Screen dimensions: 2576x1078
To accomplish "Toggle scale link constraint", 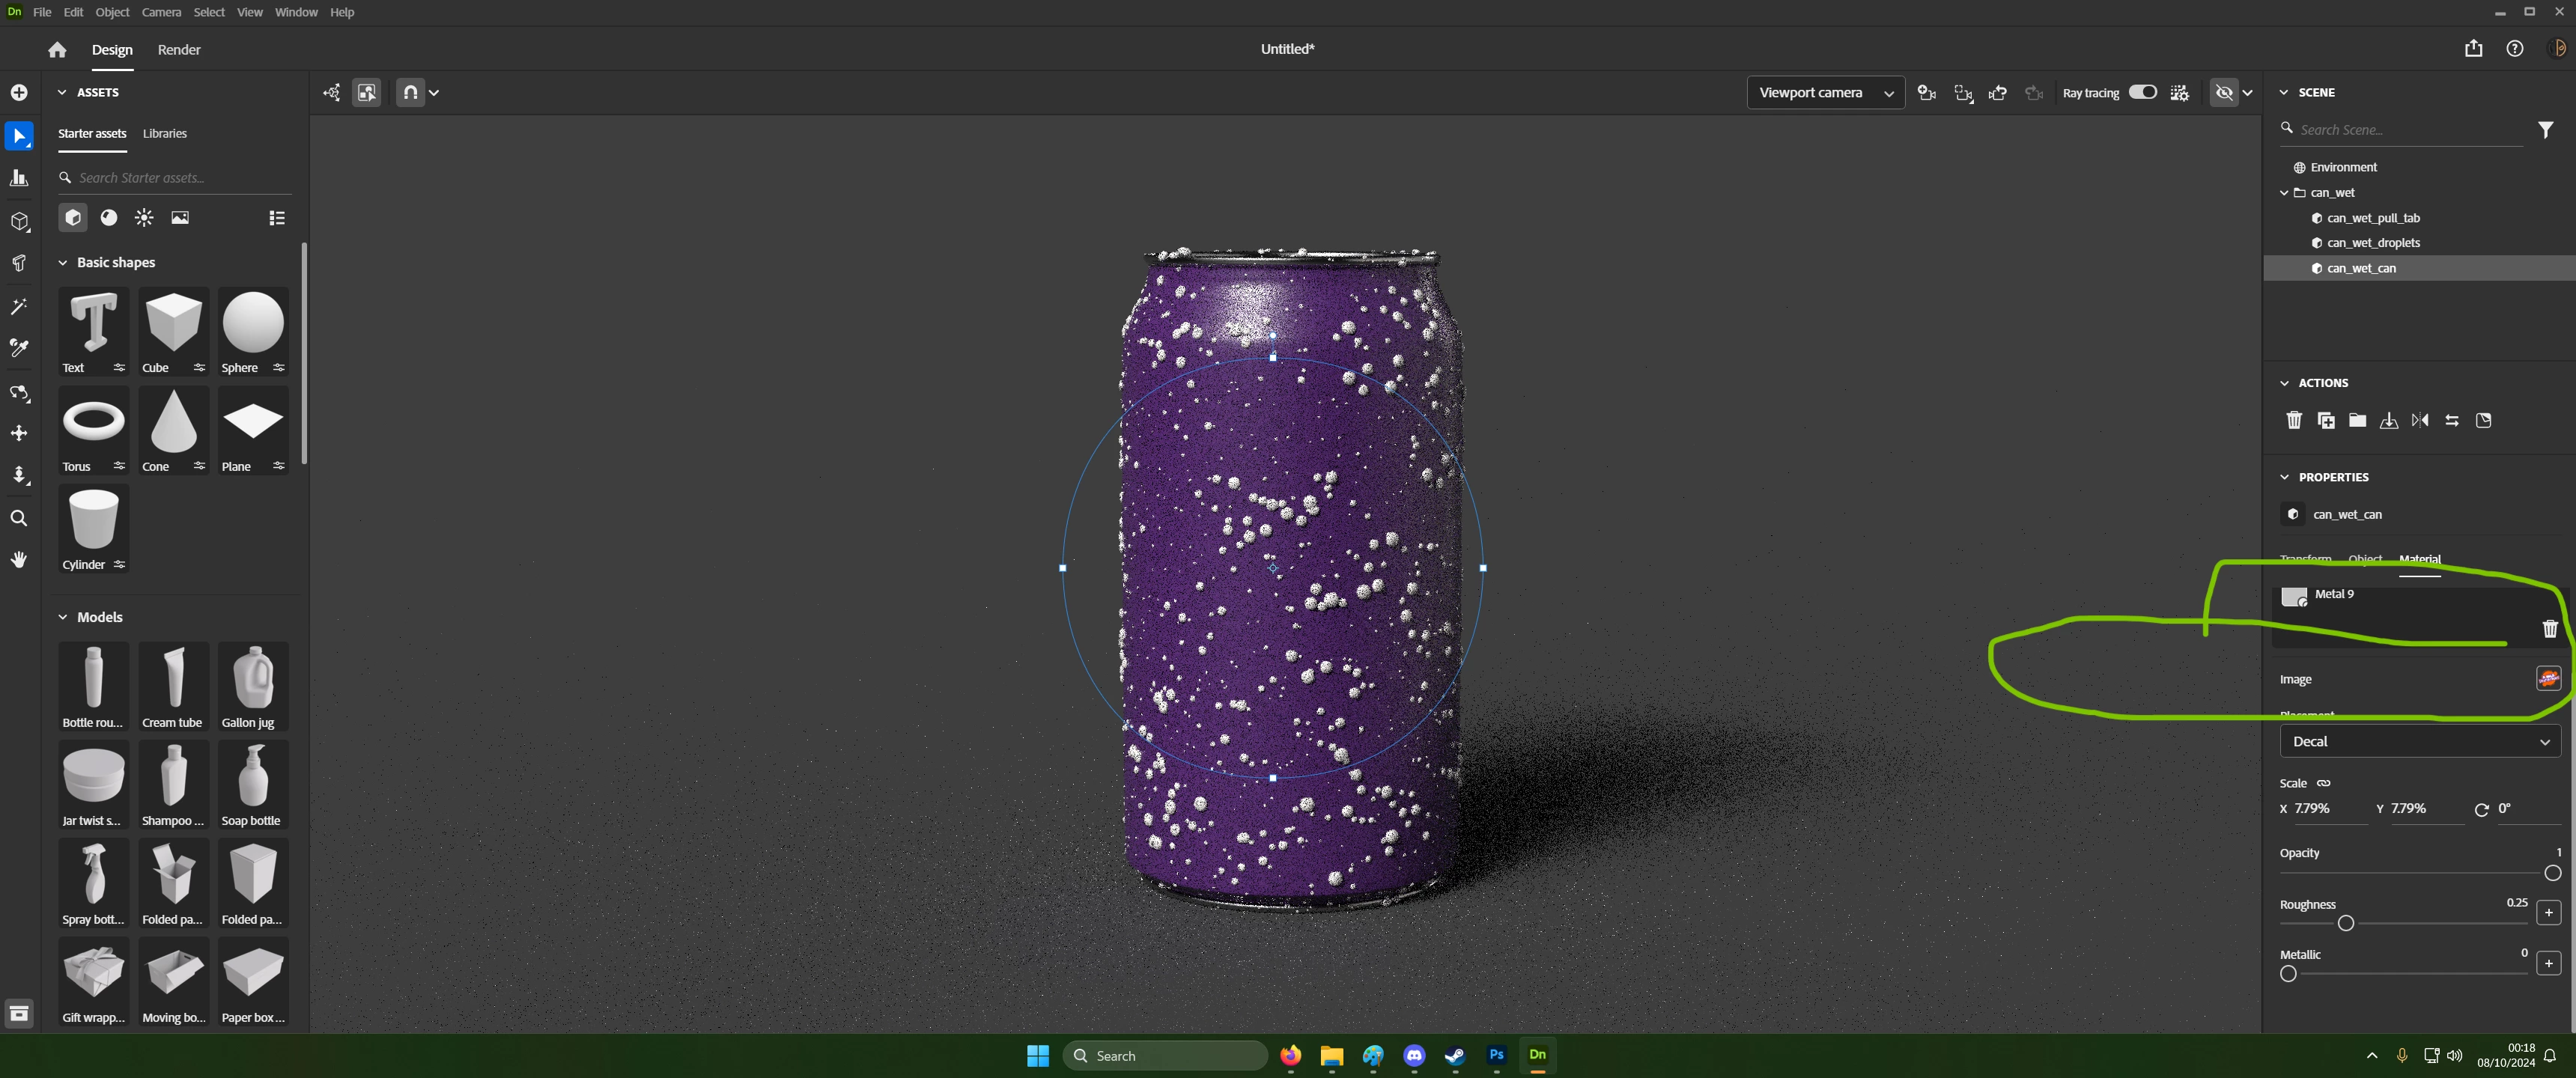I will [x=2324, y=783].
